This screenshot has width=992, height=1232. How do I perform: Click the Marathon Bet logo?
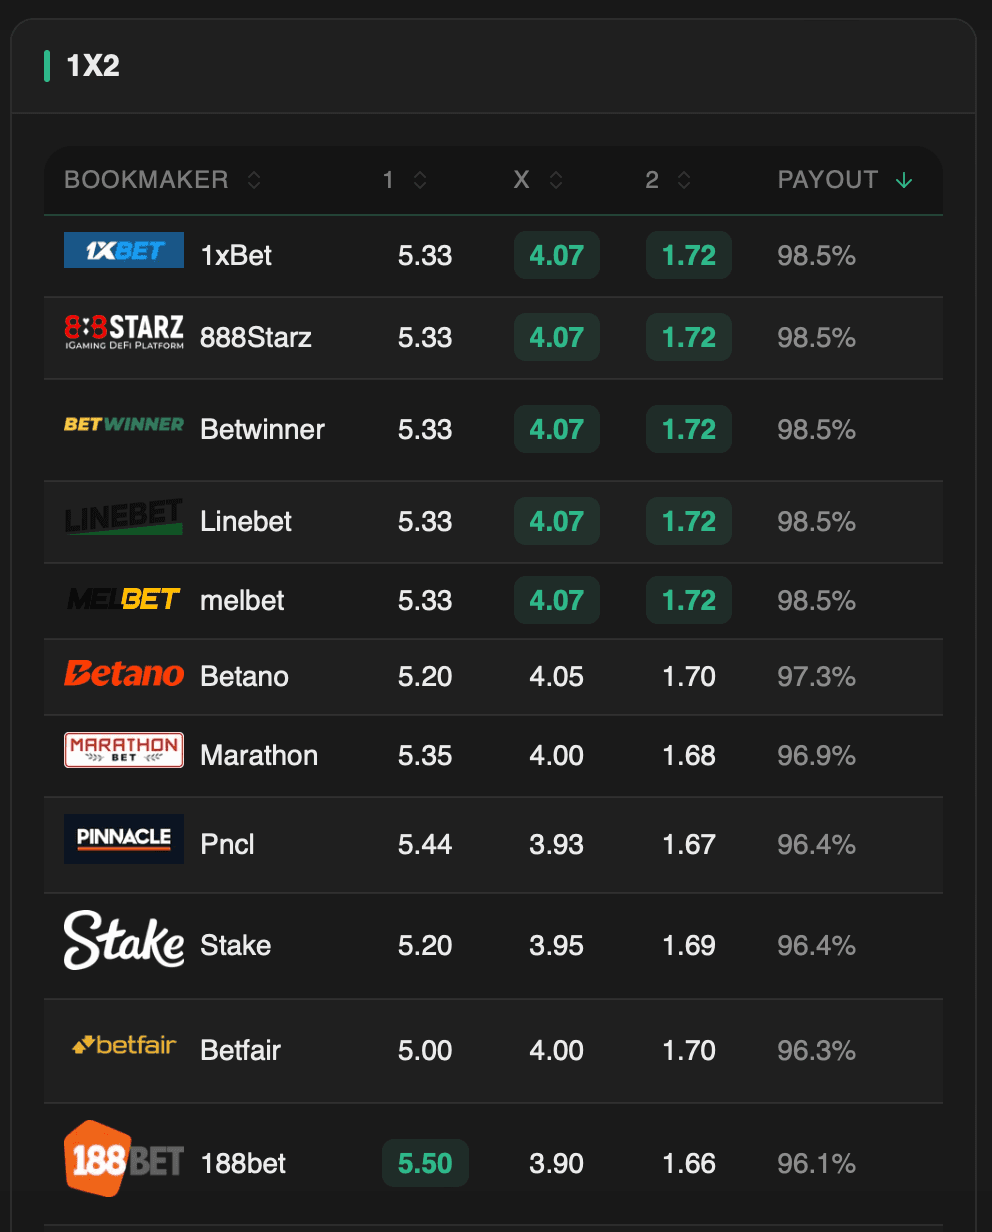[x=123, y=750]
